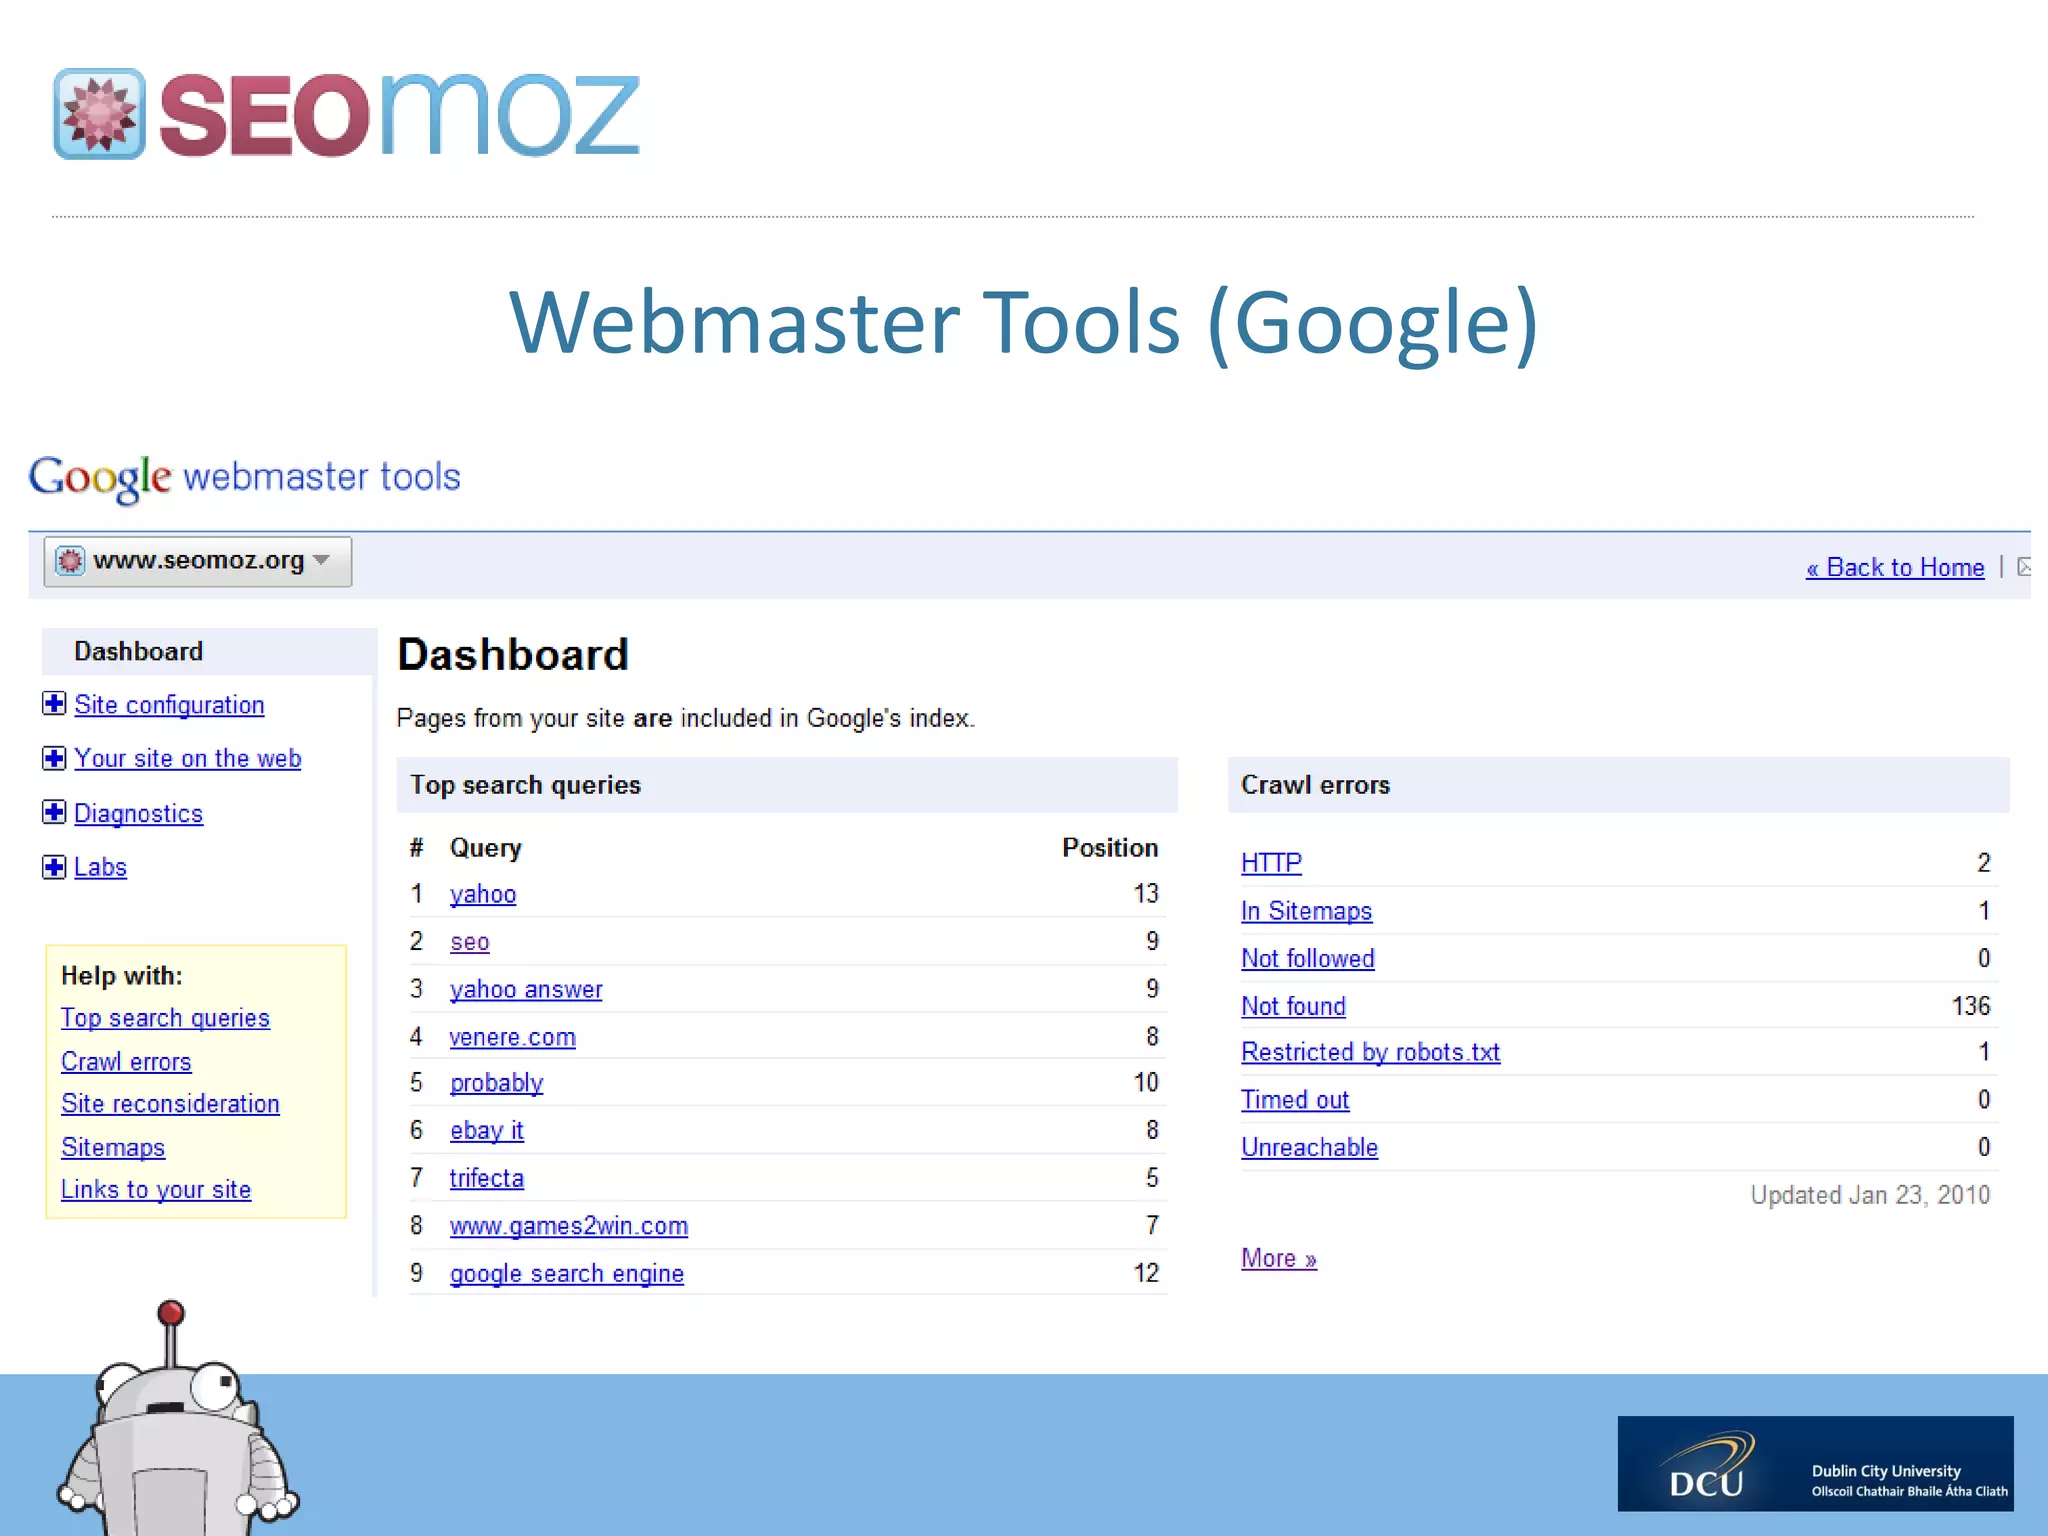
Task: Open the www.seomoz.org site dropdown
Action: click(198, 561)
